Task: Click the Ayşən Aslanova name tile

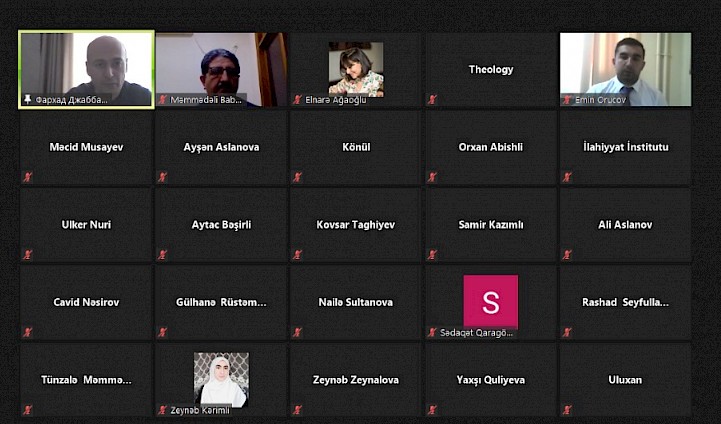Action: coord(221,147)
